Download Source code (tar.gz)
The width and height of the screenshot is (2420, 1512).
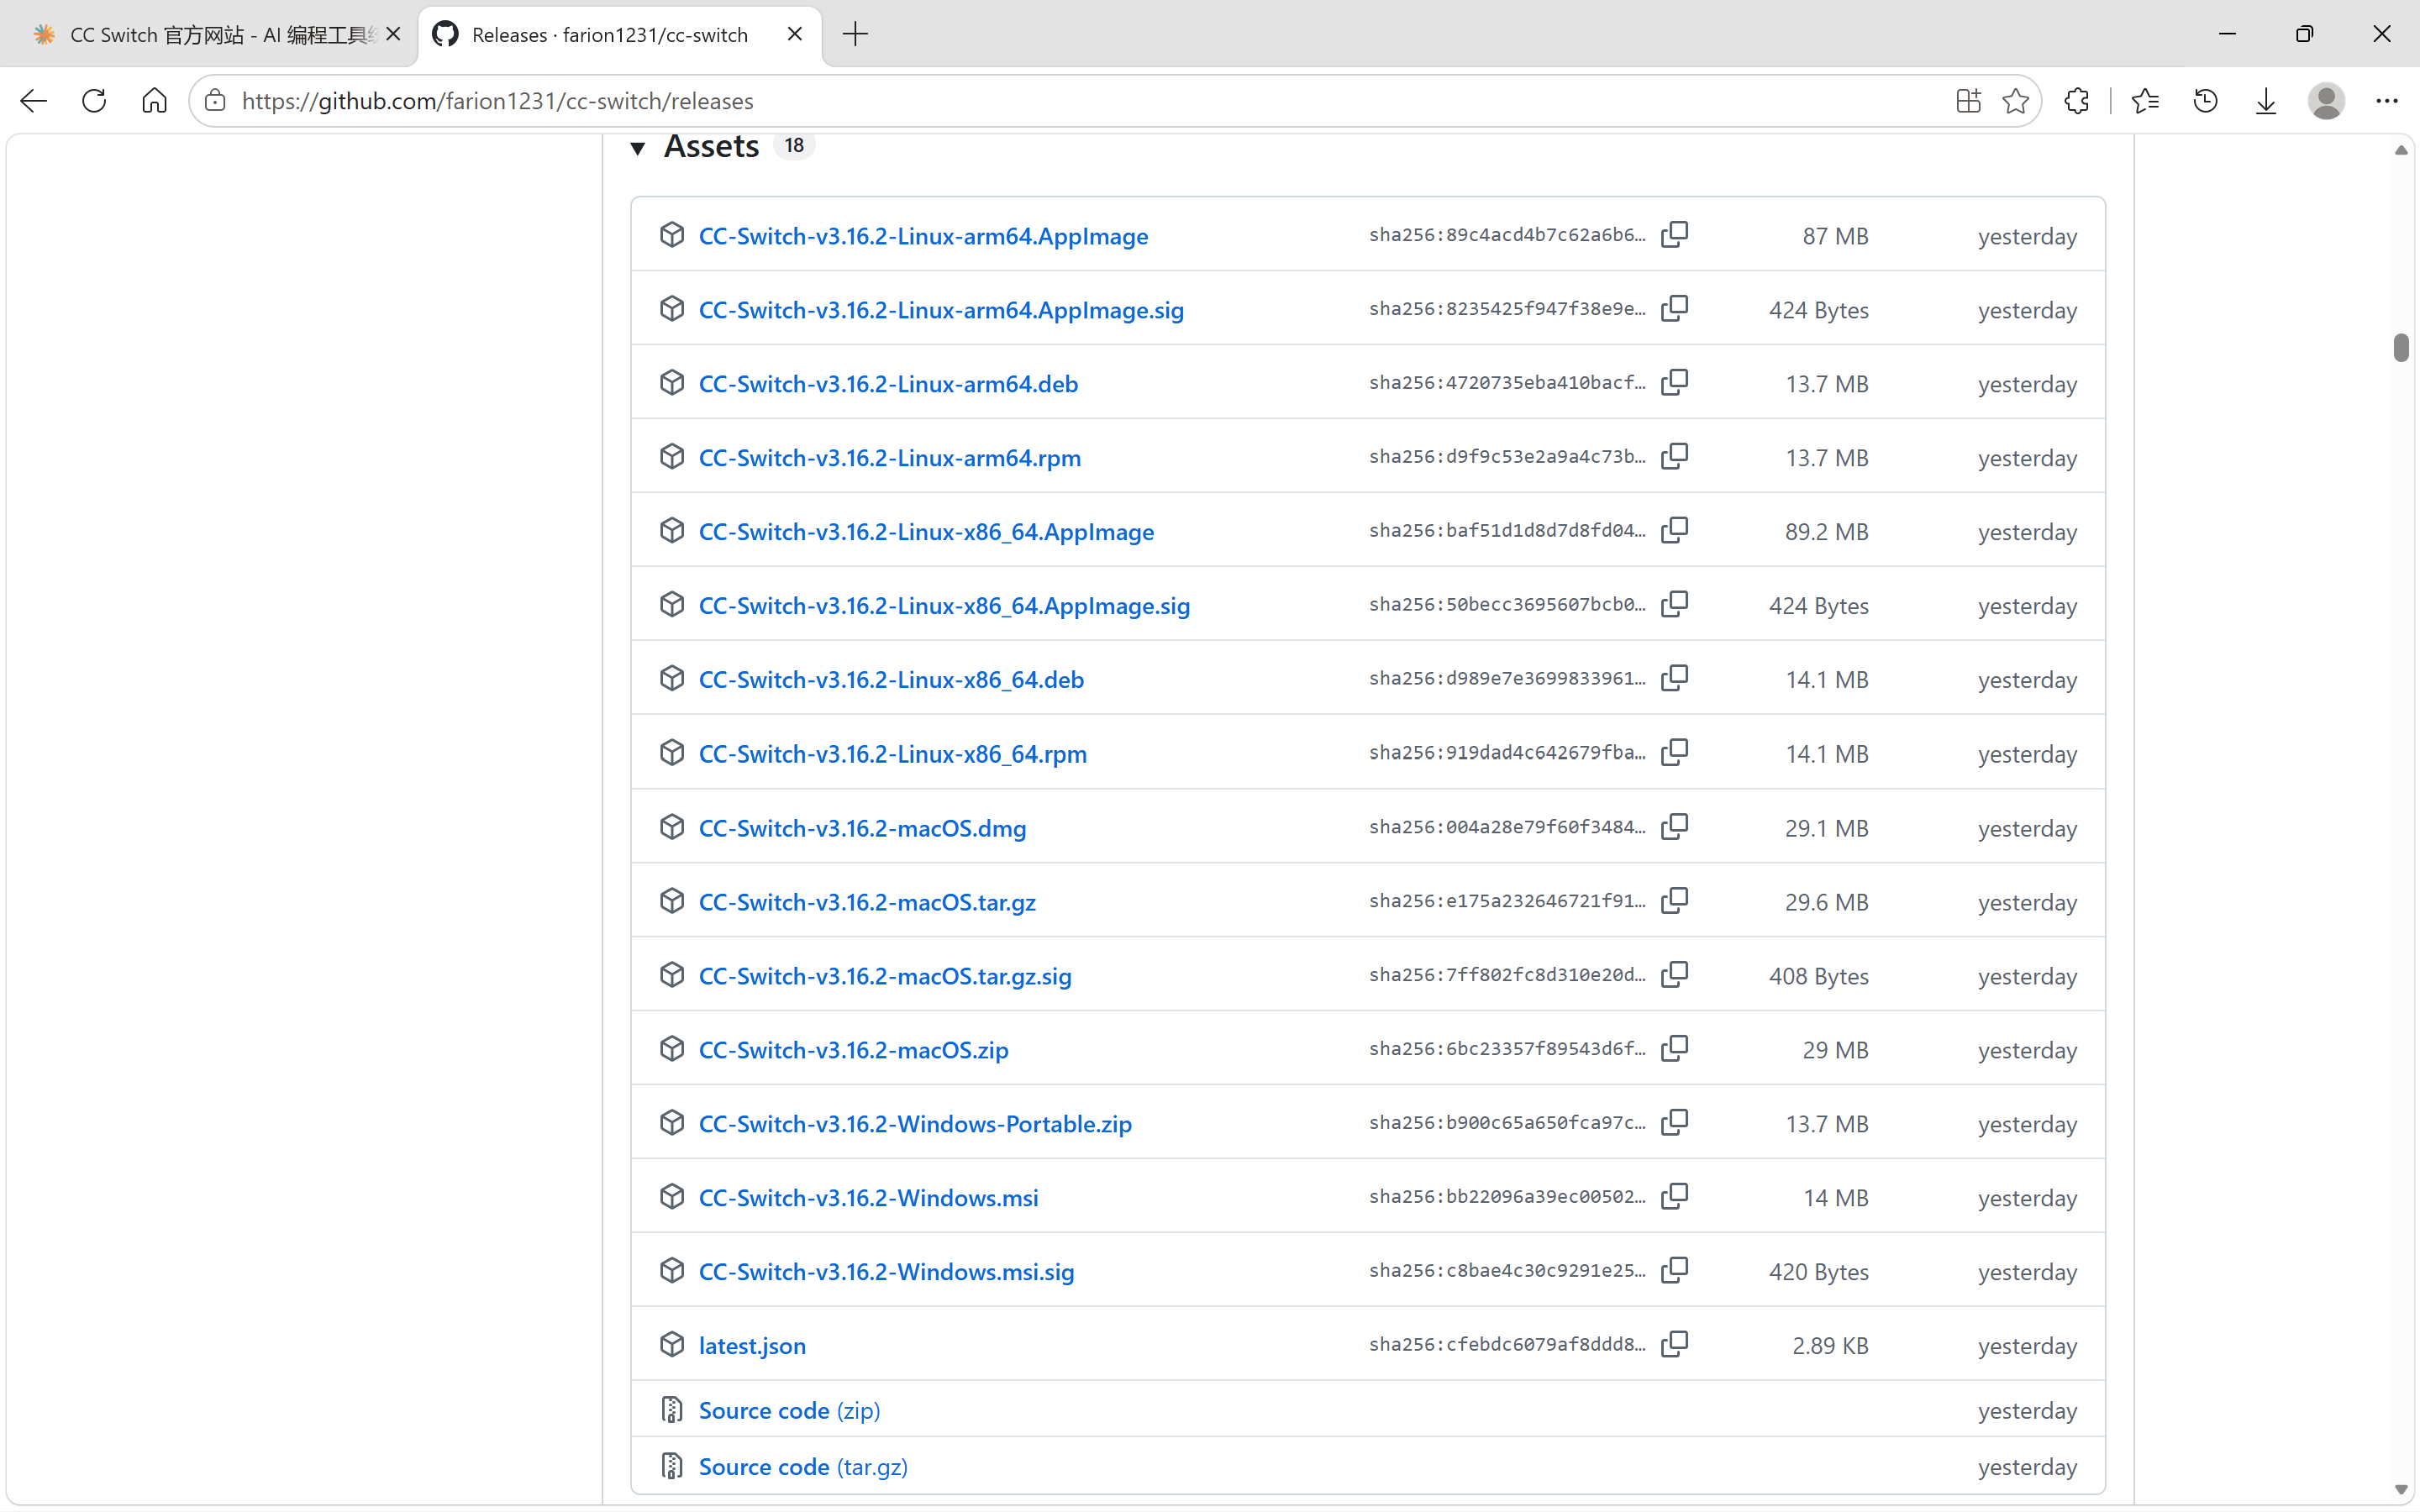[803, 1467]
